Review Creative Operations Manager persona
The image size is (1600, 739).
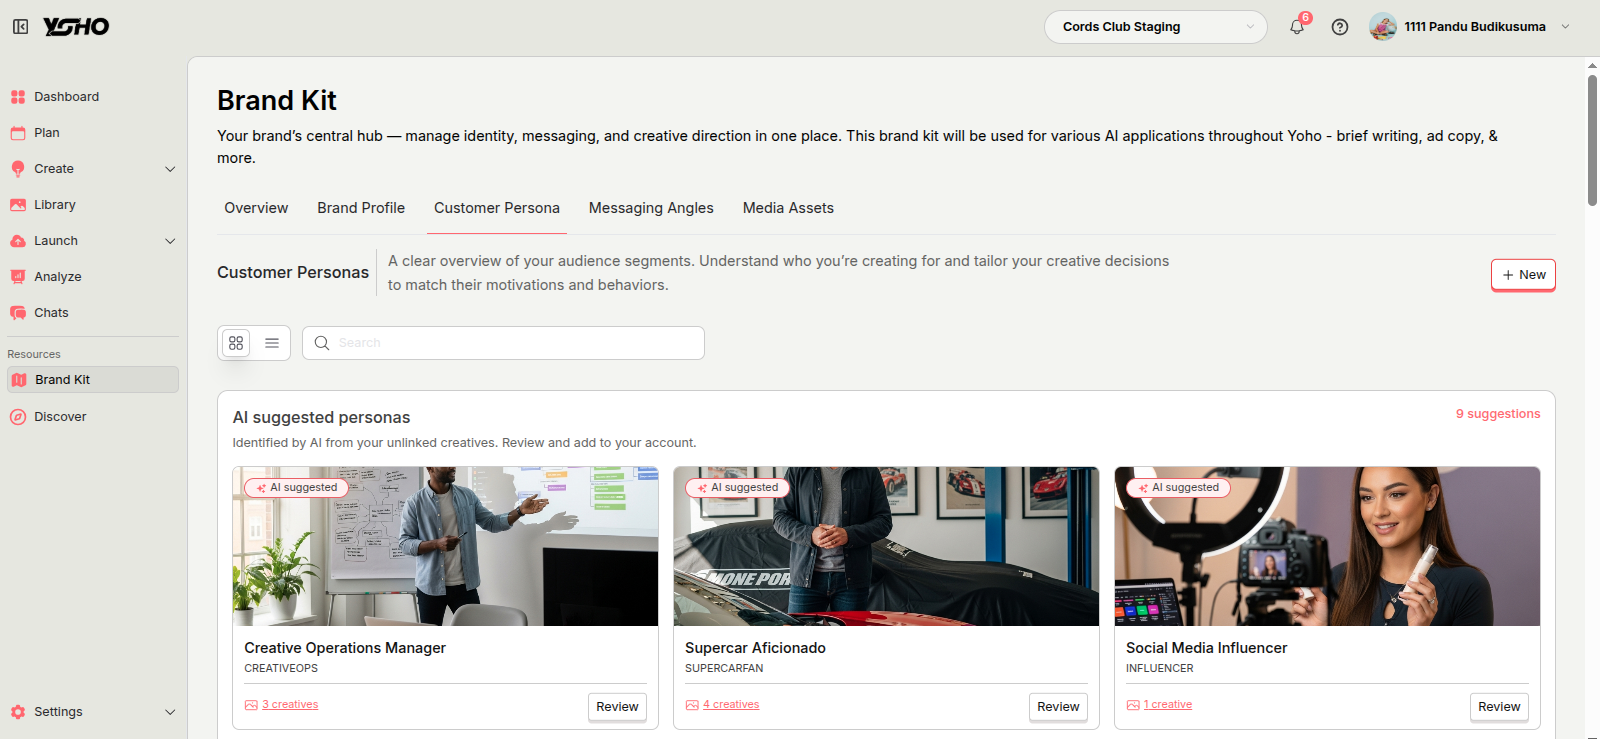point(617,707)
